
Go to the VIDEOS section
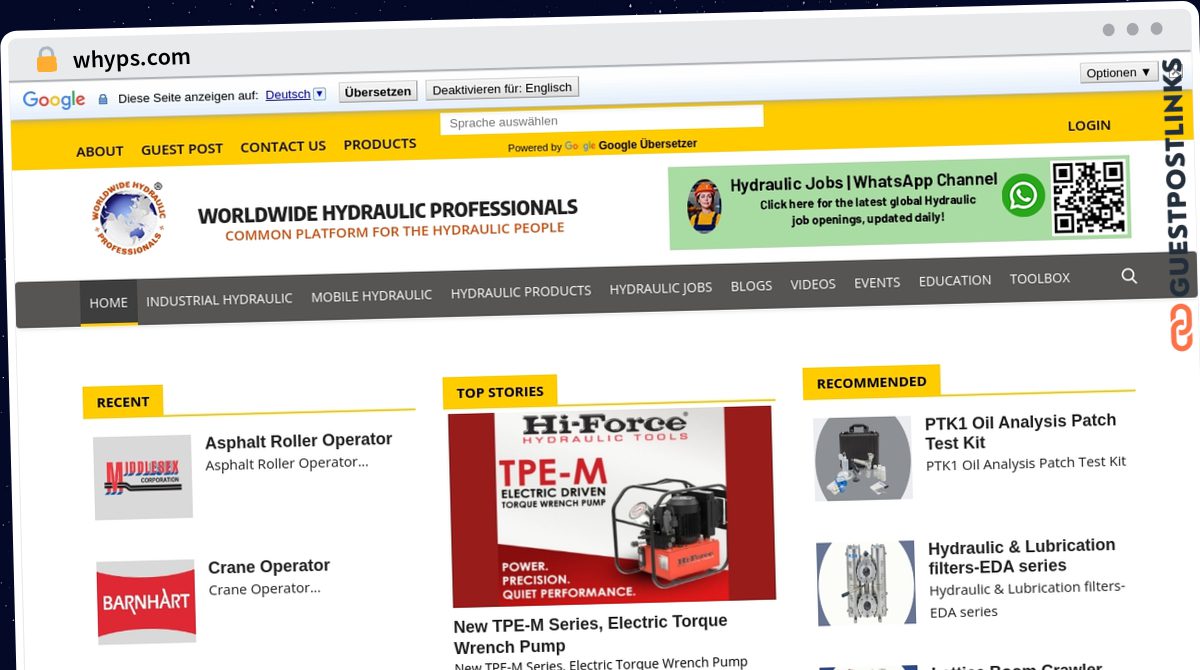click(813, 284)
